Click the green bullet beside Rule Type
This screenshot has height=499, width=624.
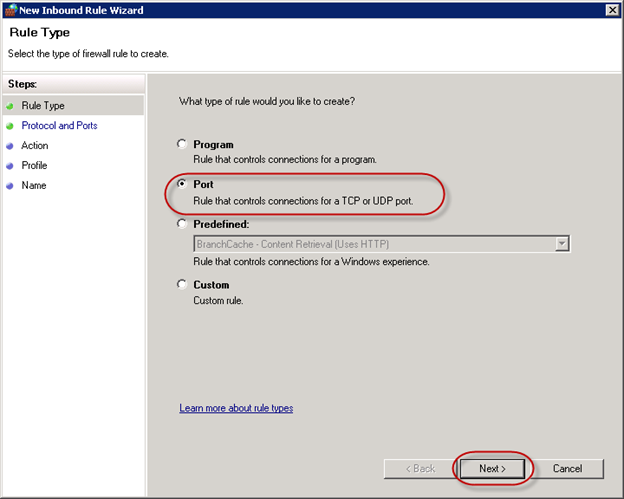click(x=10, y=106)
